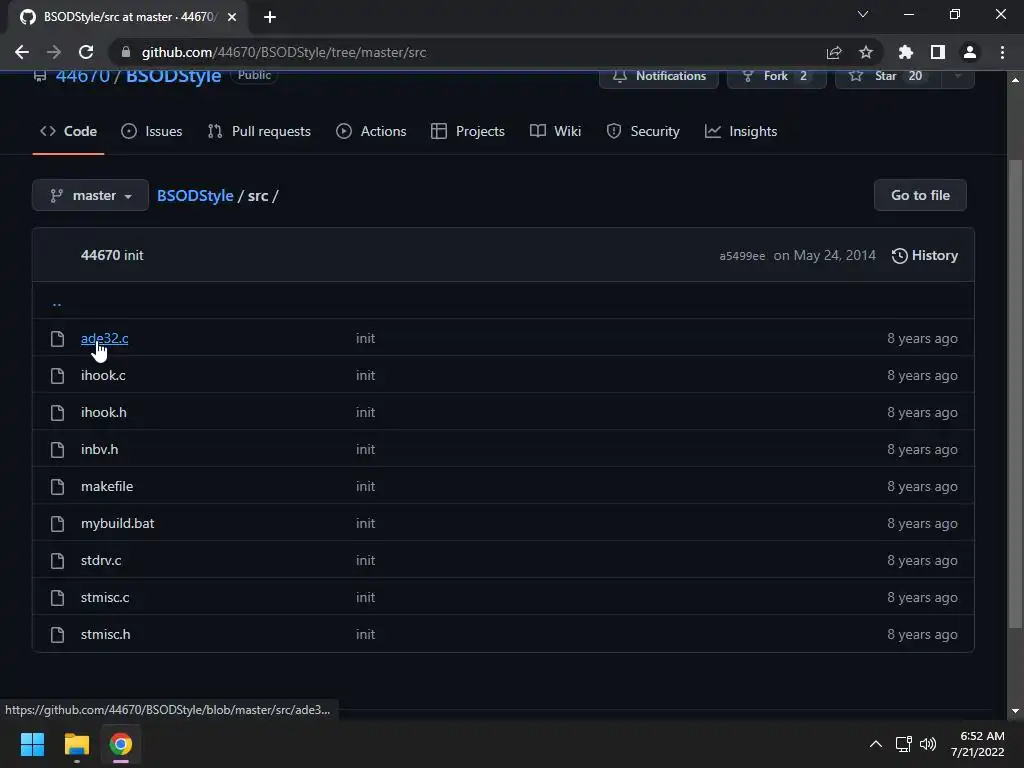Screen dimensions: 1024x768
Task: Open the Windows Start menu
Action: pos(32,744)
